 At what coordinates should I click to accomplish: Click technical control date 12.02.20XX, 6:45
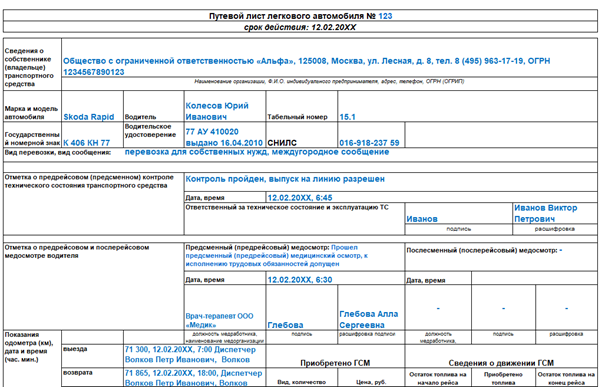click(x=300, y=198)
